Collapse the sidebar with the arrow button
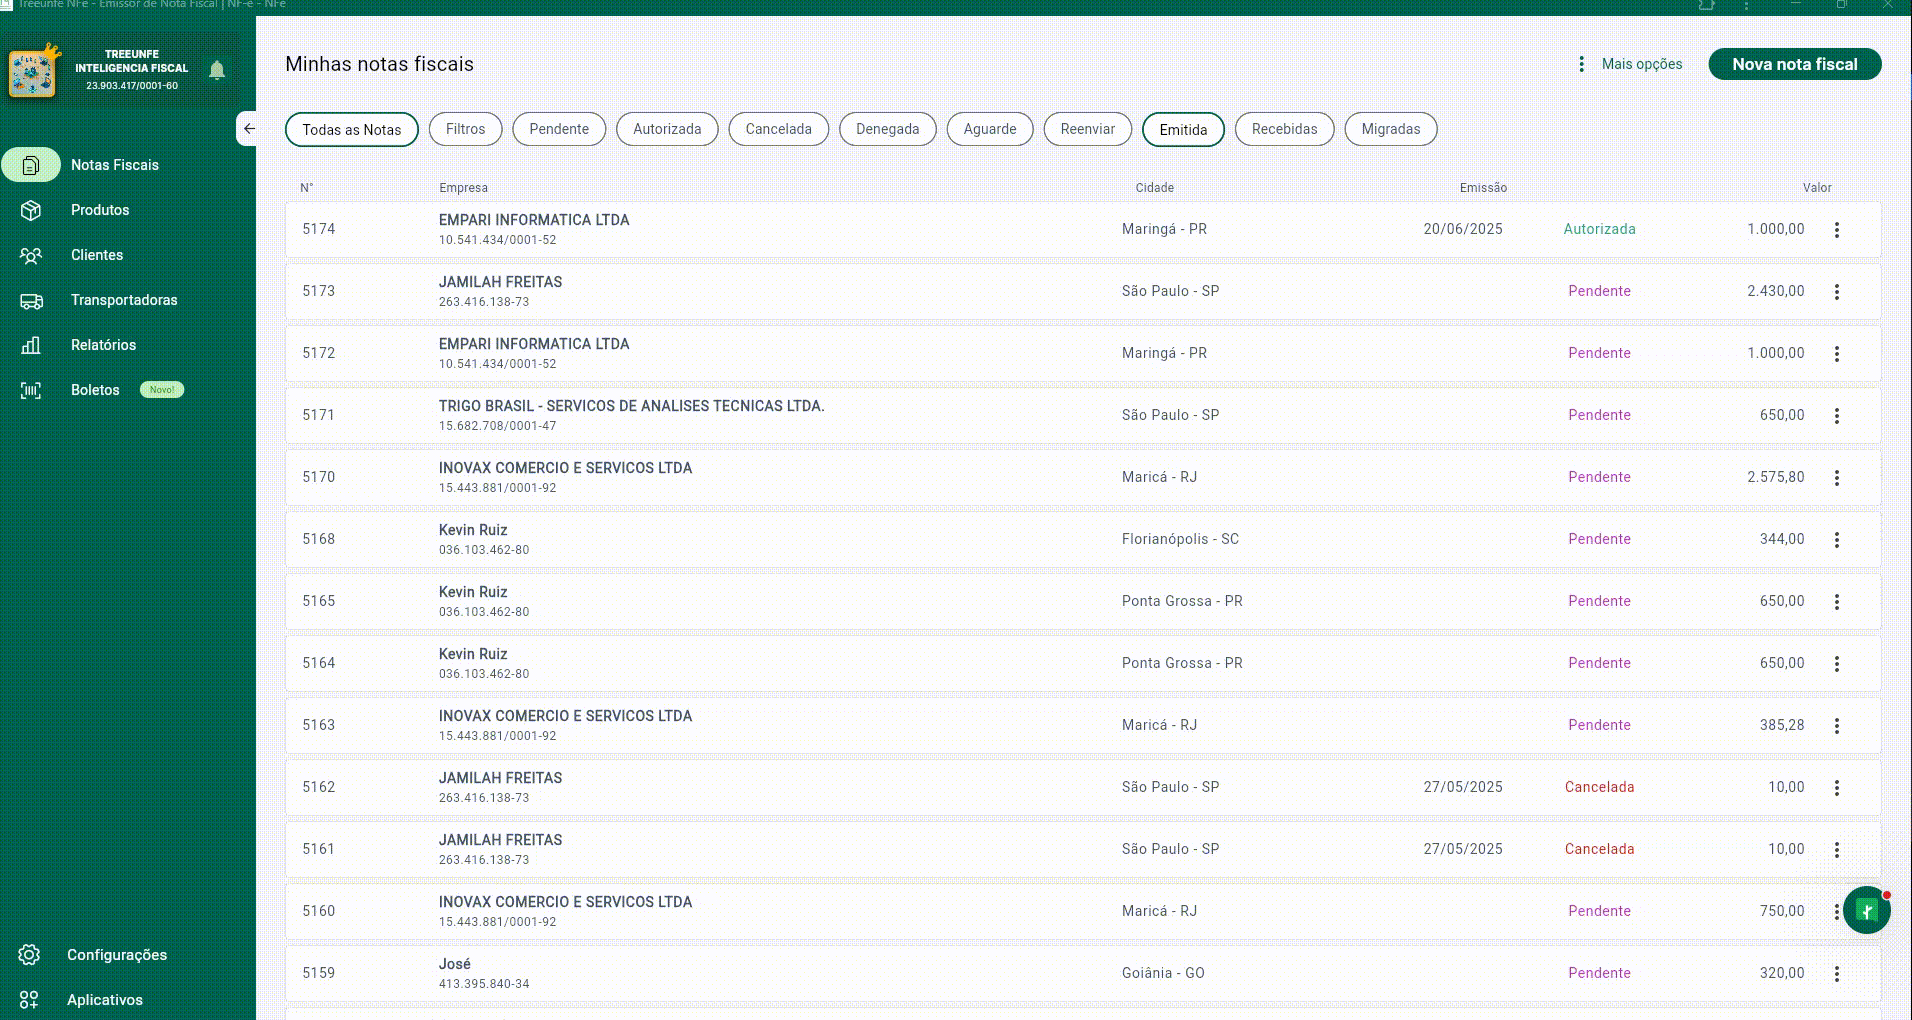This screenshot has height=1020, width=1912. 248,129
